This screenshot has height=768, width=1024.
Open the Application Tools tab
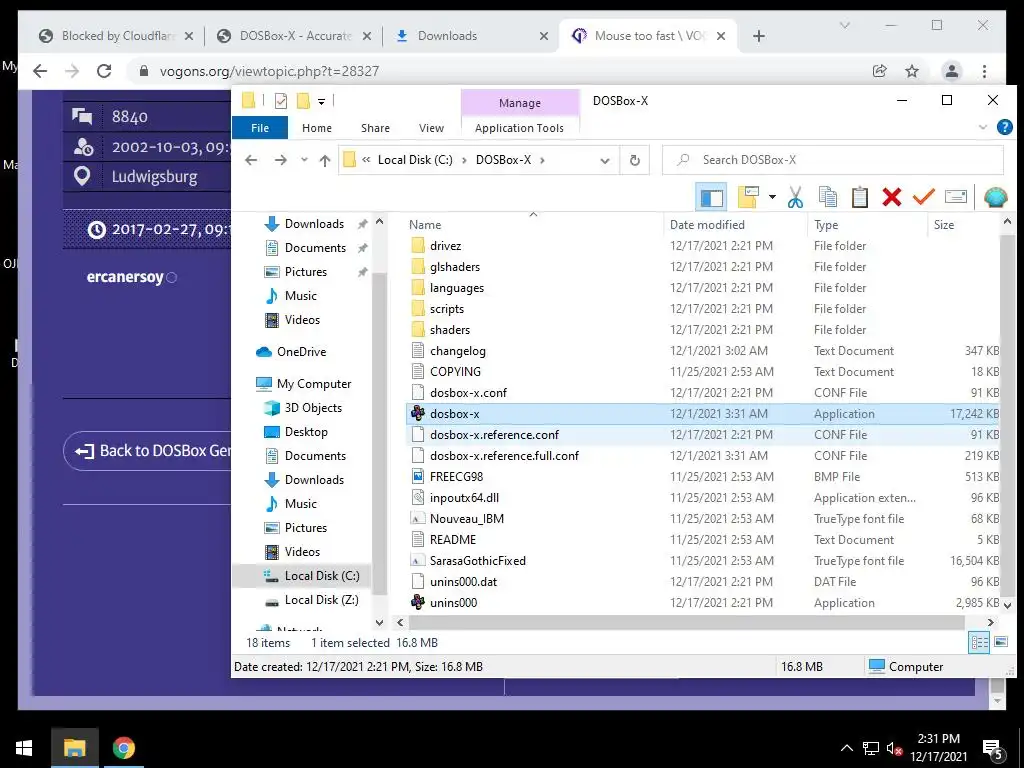519,128
